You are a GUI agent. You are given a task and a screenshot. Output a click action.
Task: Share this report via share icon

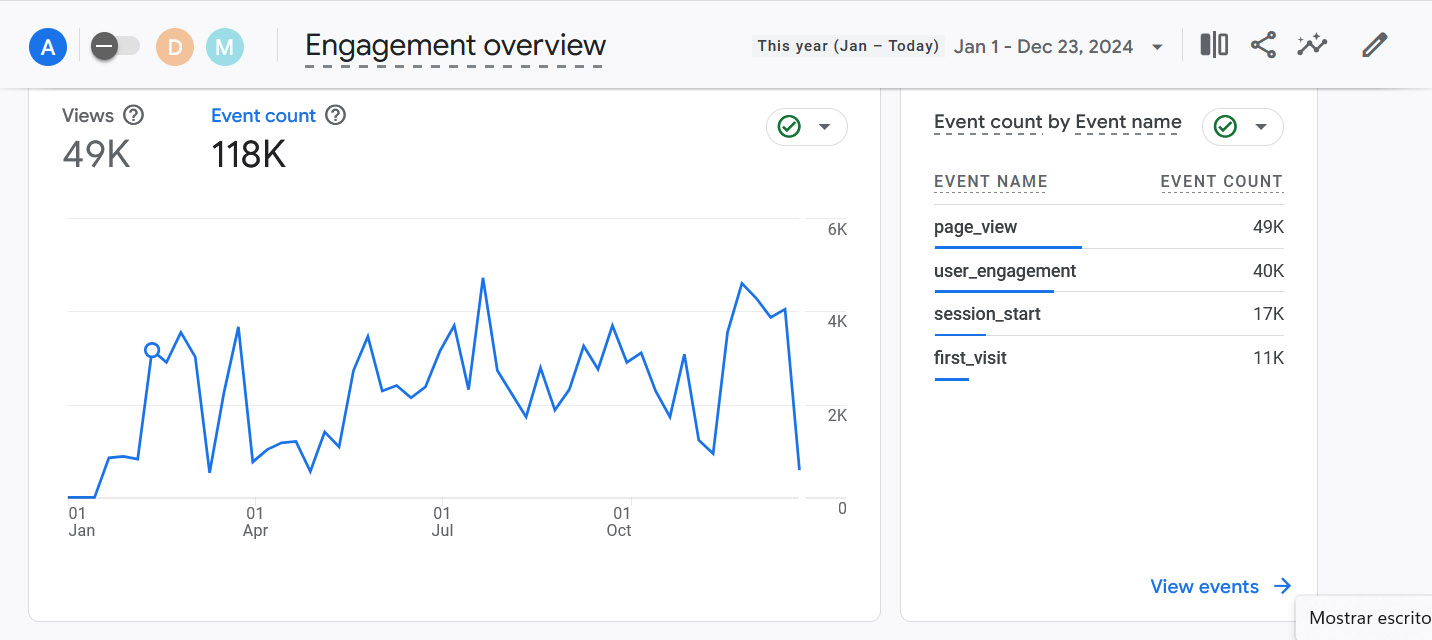pyautogui.click(x=1263, y=45)
